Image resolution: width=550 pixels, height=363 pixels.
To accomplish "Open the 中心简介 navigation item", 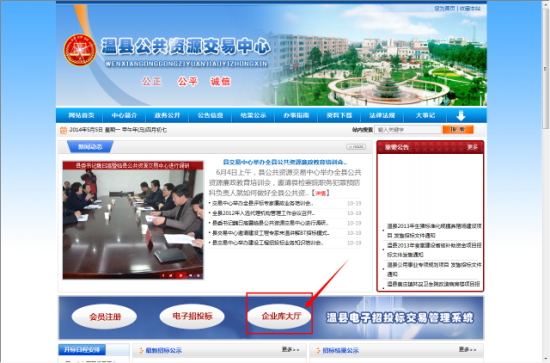I will (124, 115).
